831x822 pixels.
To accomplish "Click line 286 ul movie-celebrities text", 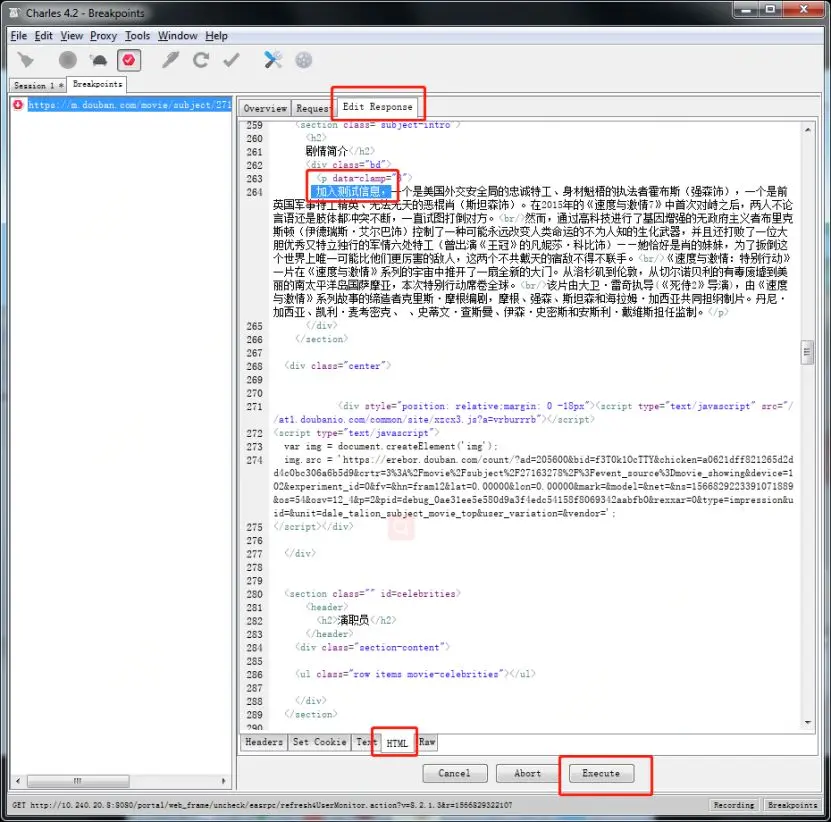I will pyautogui.click(x=415, y=674).
